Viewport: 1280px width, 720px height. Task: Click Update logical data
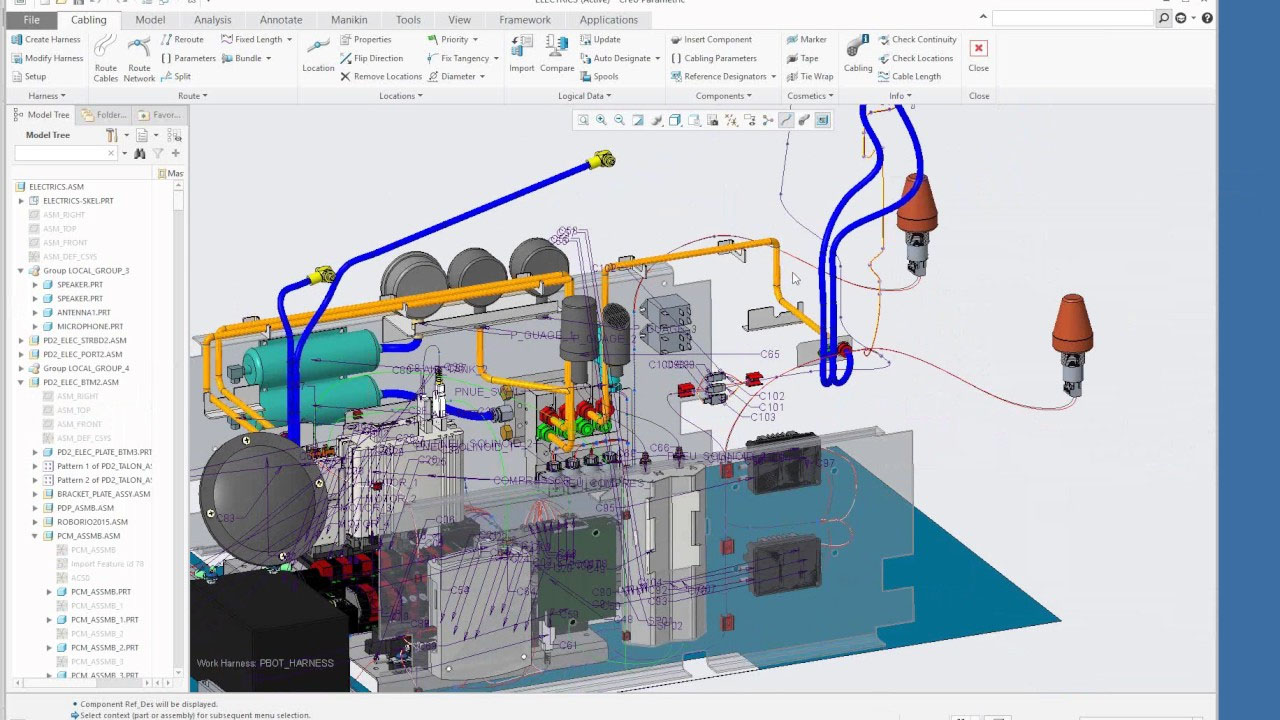[600, 39]
